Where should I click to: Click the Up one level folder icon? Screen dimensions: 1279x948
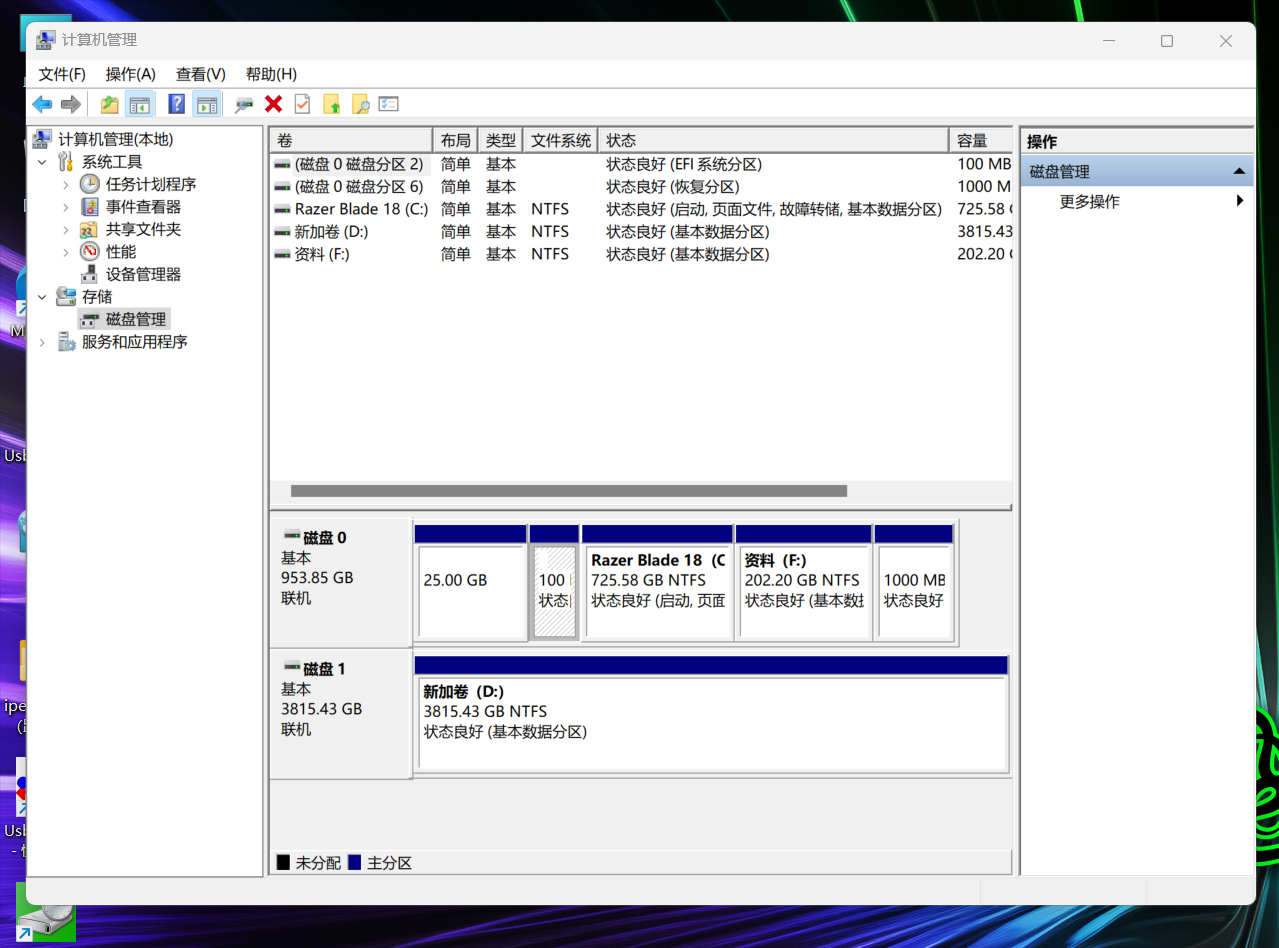tap(109, 104)
